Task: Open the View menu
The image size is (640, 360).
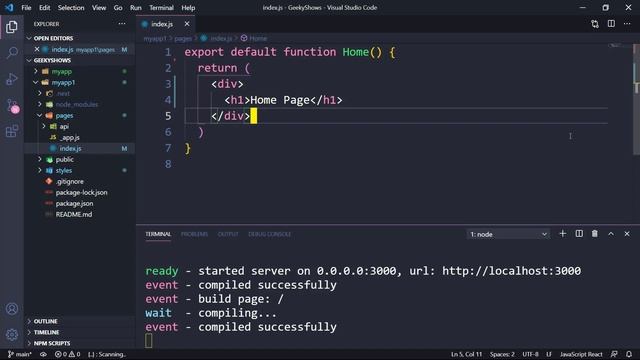Action: point(99,7)
